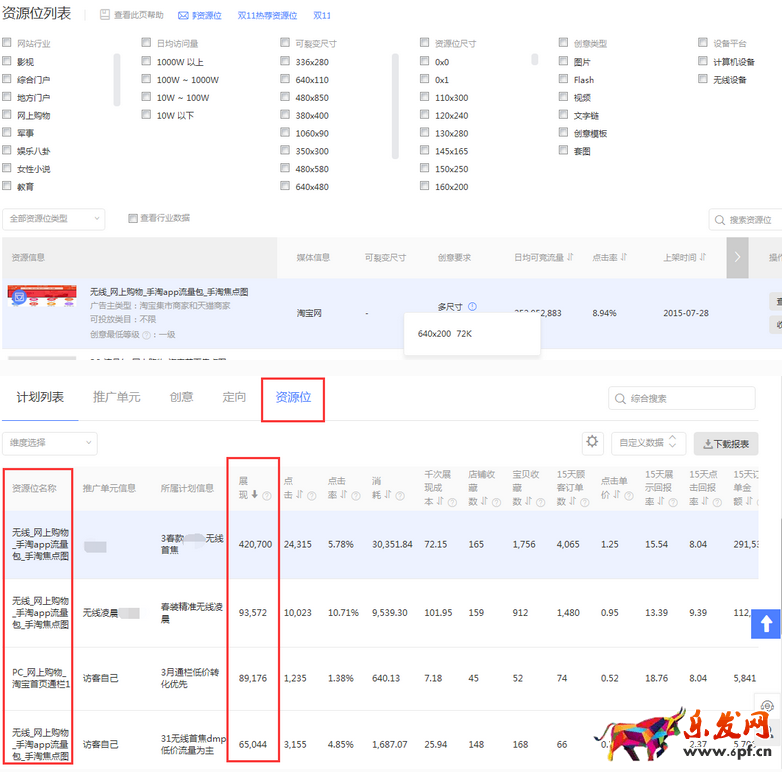782x772 pixels.
Task: Sort resource list by 日均可竞流量
Action: pos(570,257)
